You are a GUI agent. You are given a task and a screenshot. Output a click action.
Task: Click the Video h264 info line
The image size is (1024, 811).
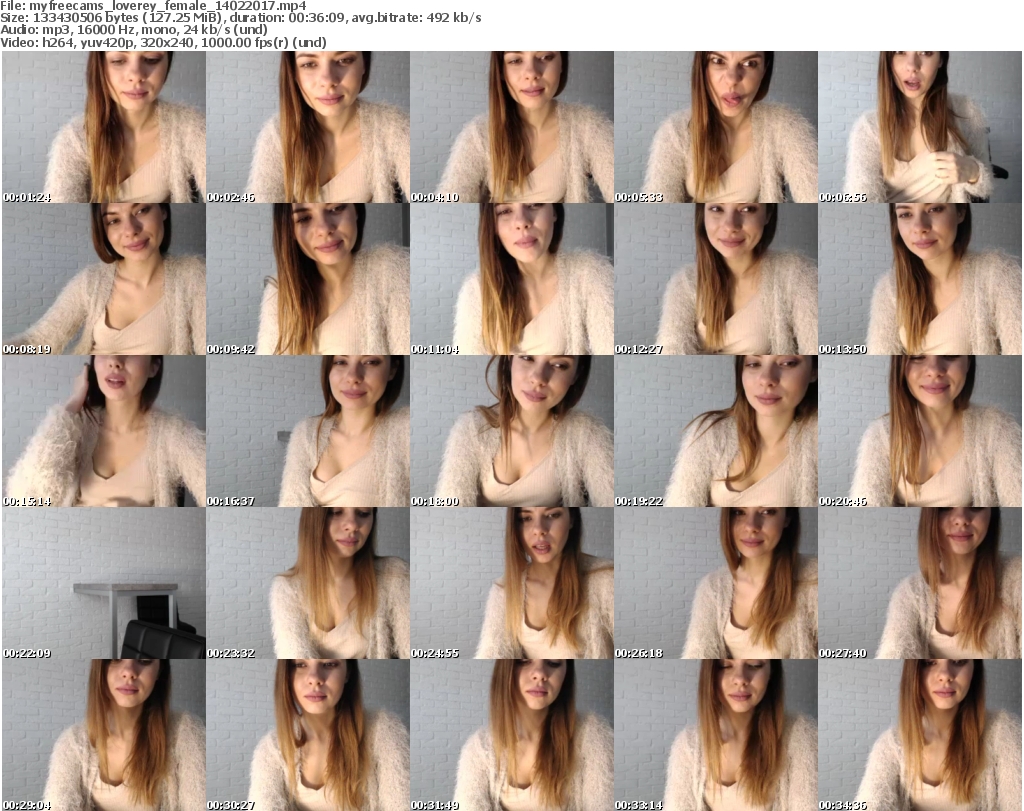(x=163, y=42)
